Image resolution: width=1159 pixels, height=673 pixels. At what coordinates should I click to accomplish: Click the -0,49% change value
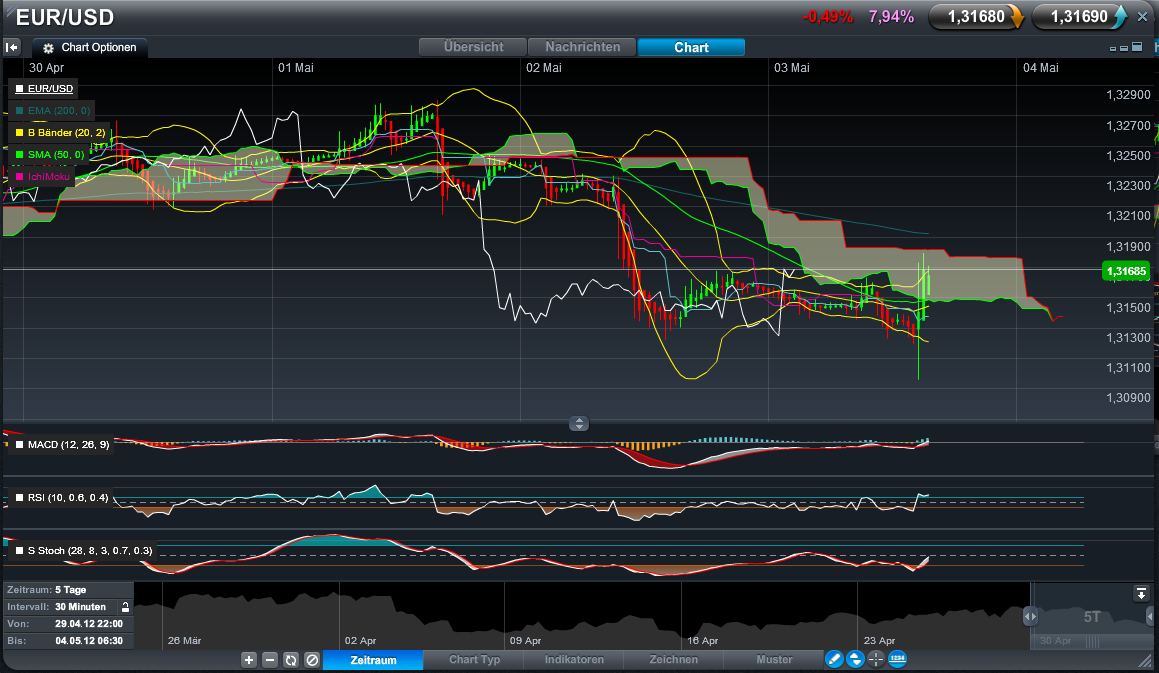tap(828, 17)
